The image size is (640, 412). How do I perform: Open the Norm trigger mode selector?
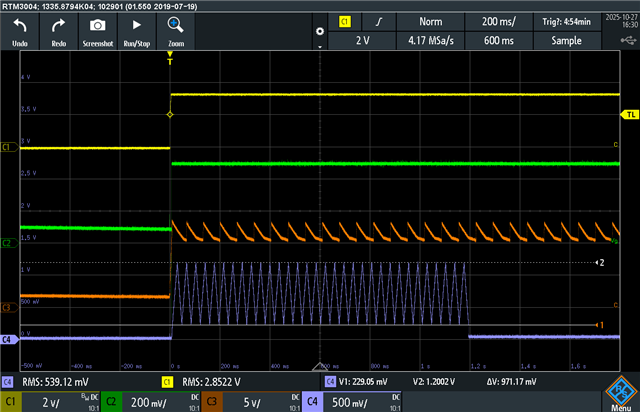[429, 21]
